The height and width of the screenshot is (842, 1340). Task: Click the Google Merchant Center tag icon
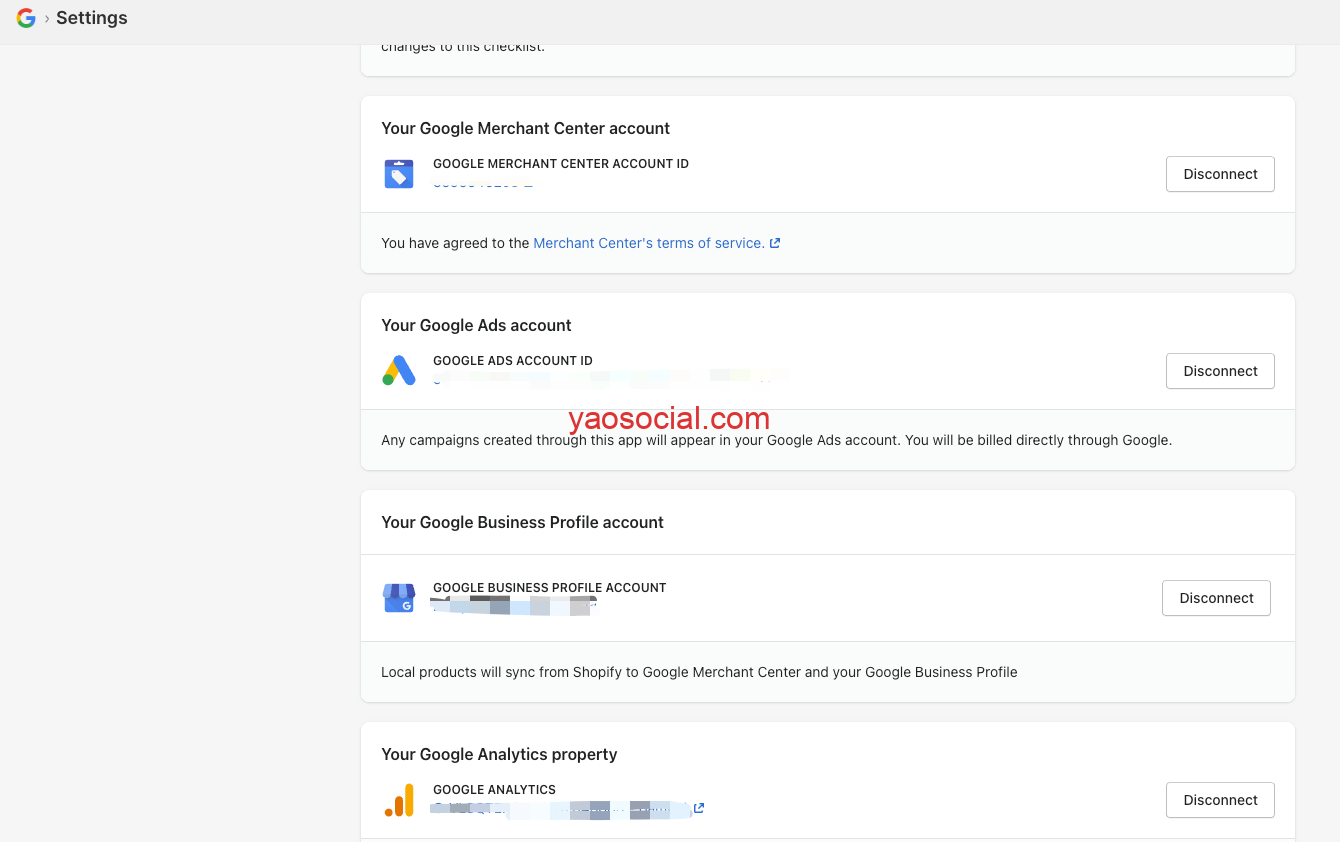pos(399,174)
